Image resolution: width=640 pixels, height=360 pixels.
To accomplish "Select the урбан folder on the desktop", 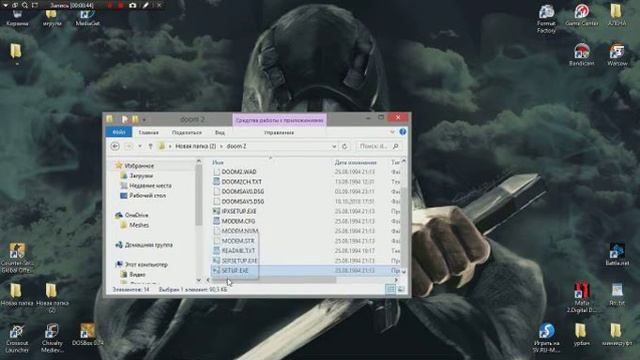I will tap(581, 335).
